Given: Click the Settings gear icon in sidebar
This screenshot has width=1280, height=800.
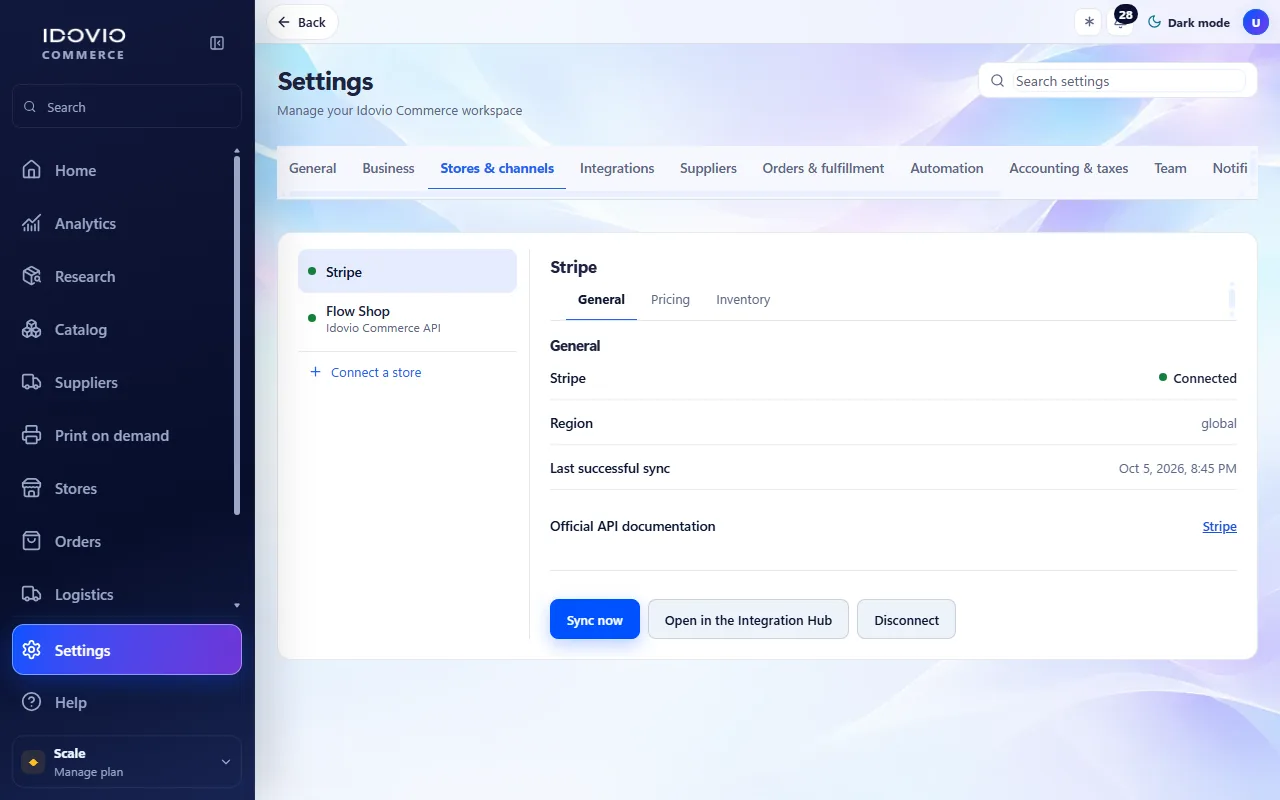Looking at the screenshot, I should coord(32,650).
